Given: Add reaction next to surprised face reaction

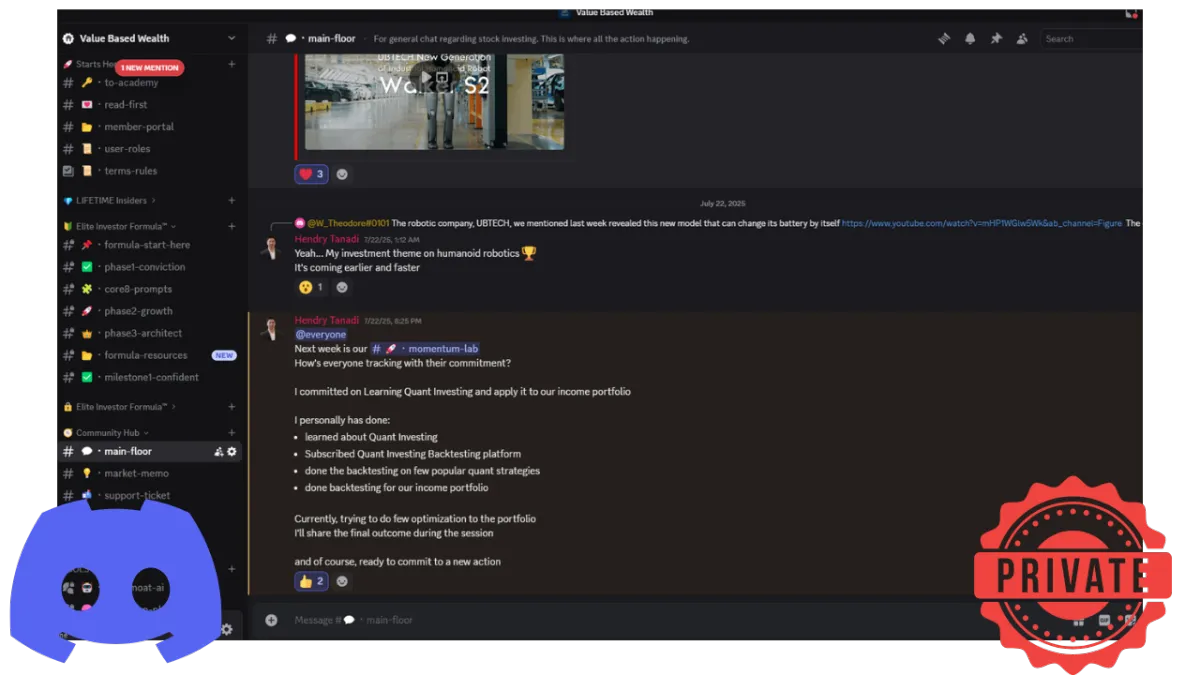Looking at the screenshot, I should (342, 287).
